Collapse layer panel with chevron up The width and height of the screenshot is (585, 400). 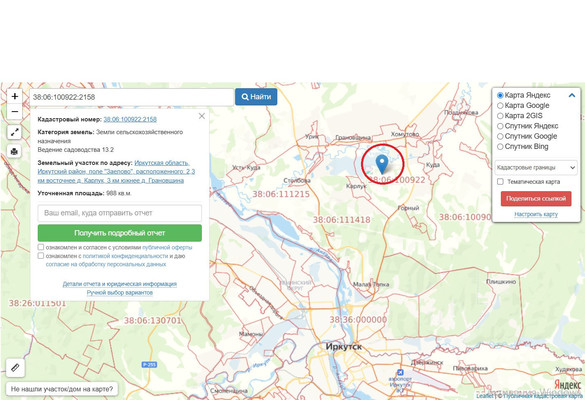pos(572,96)
